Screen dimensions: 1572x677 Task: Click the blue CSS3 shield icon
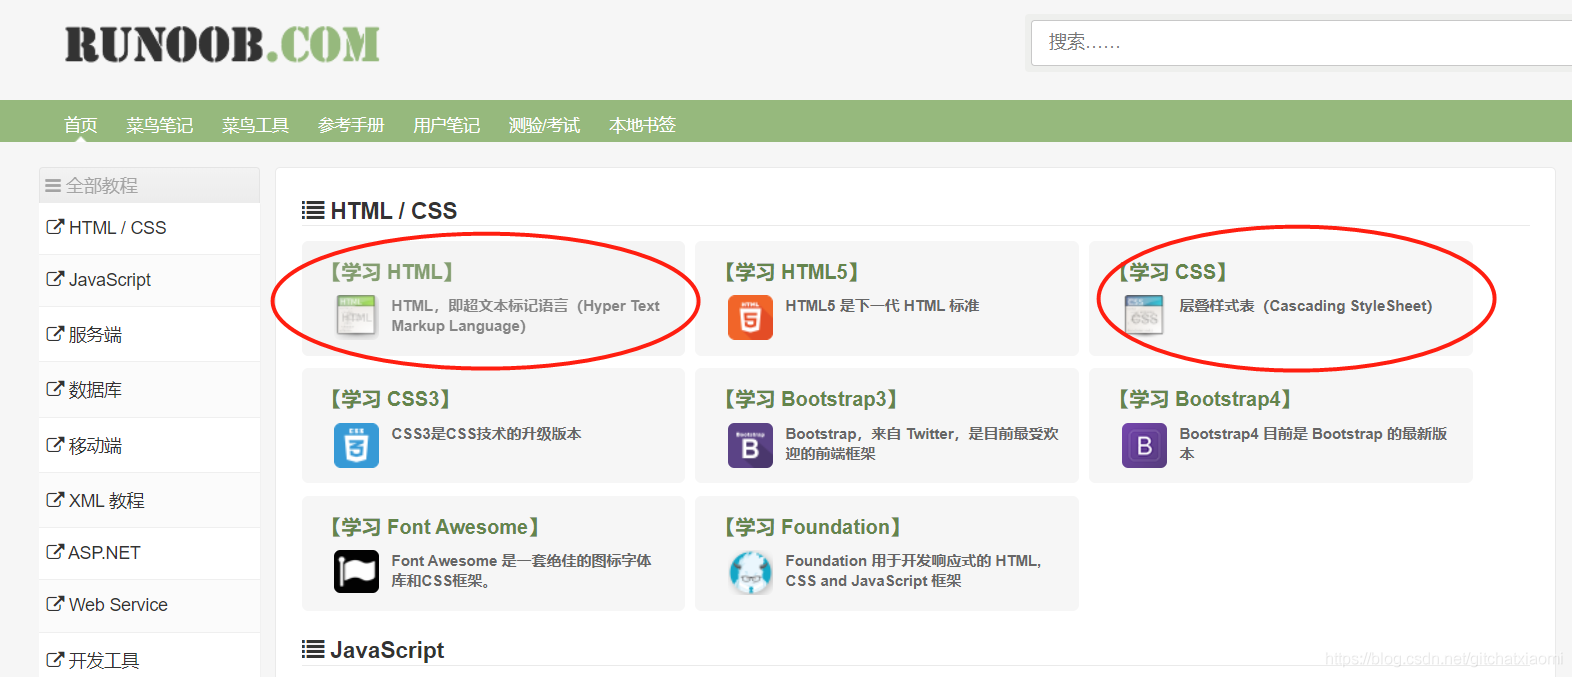tap(356, 445)
